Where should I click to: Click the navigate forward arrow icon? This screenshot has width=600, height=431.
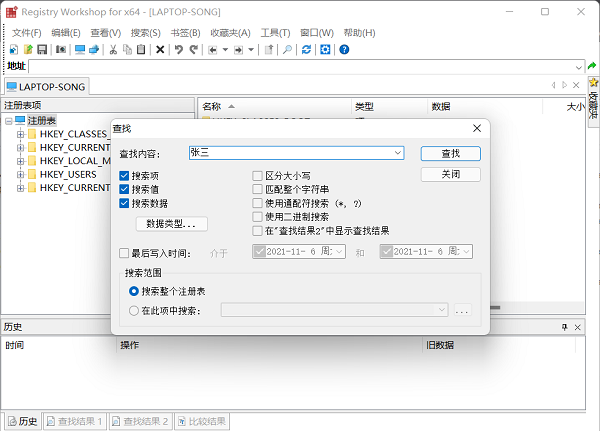coord(238,50)
